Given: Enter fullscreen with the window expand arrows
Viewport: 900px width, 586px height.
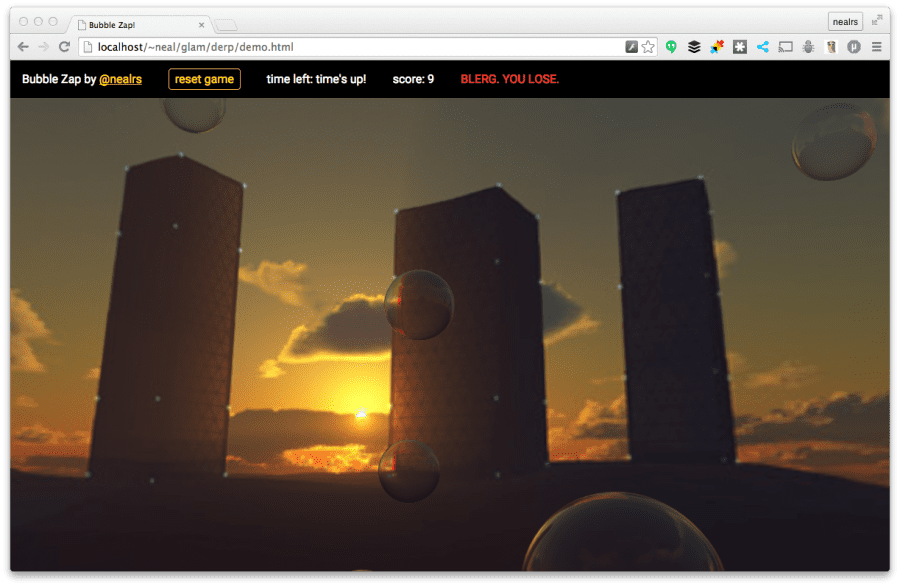Looking at the screenshot, I should (x=876, y=21).
